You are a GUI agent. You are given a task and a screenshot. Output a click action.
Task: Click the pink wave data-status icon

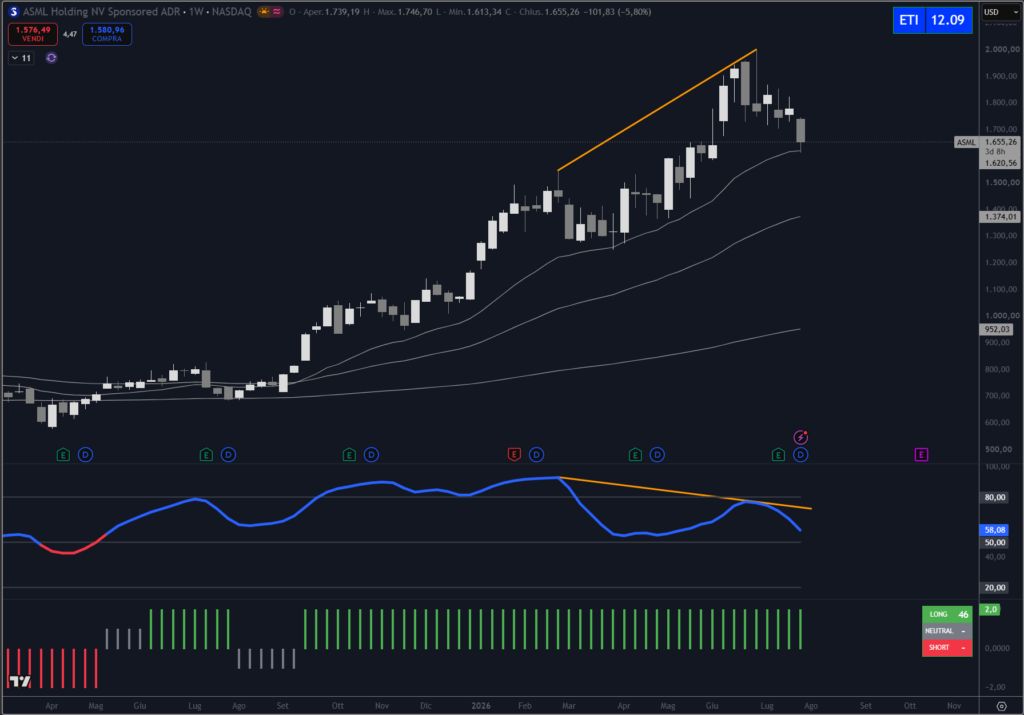coord(277,12)
